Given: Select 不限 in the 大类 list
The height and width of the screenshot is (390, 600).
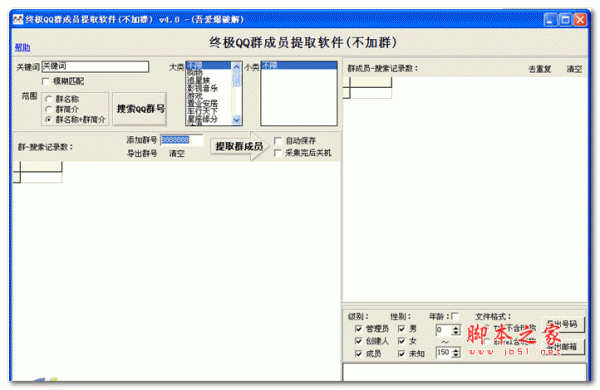Looking at the screenshot, I should pyautogui.click(x=209, y=65).
